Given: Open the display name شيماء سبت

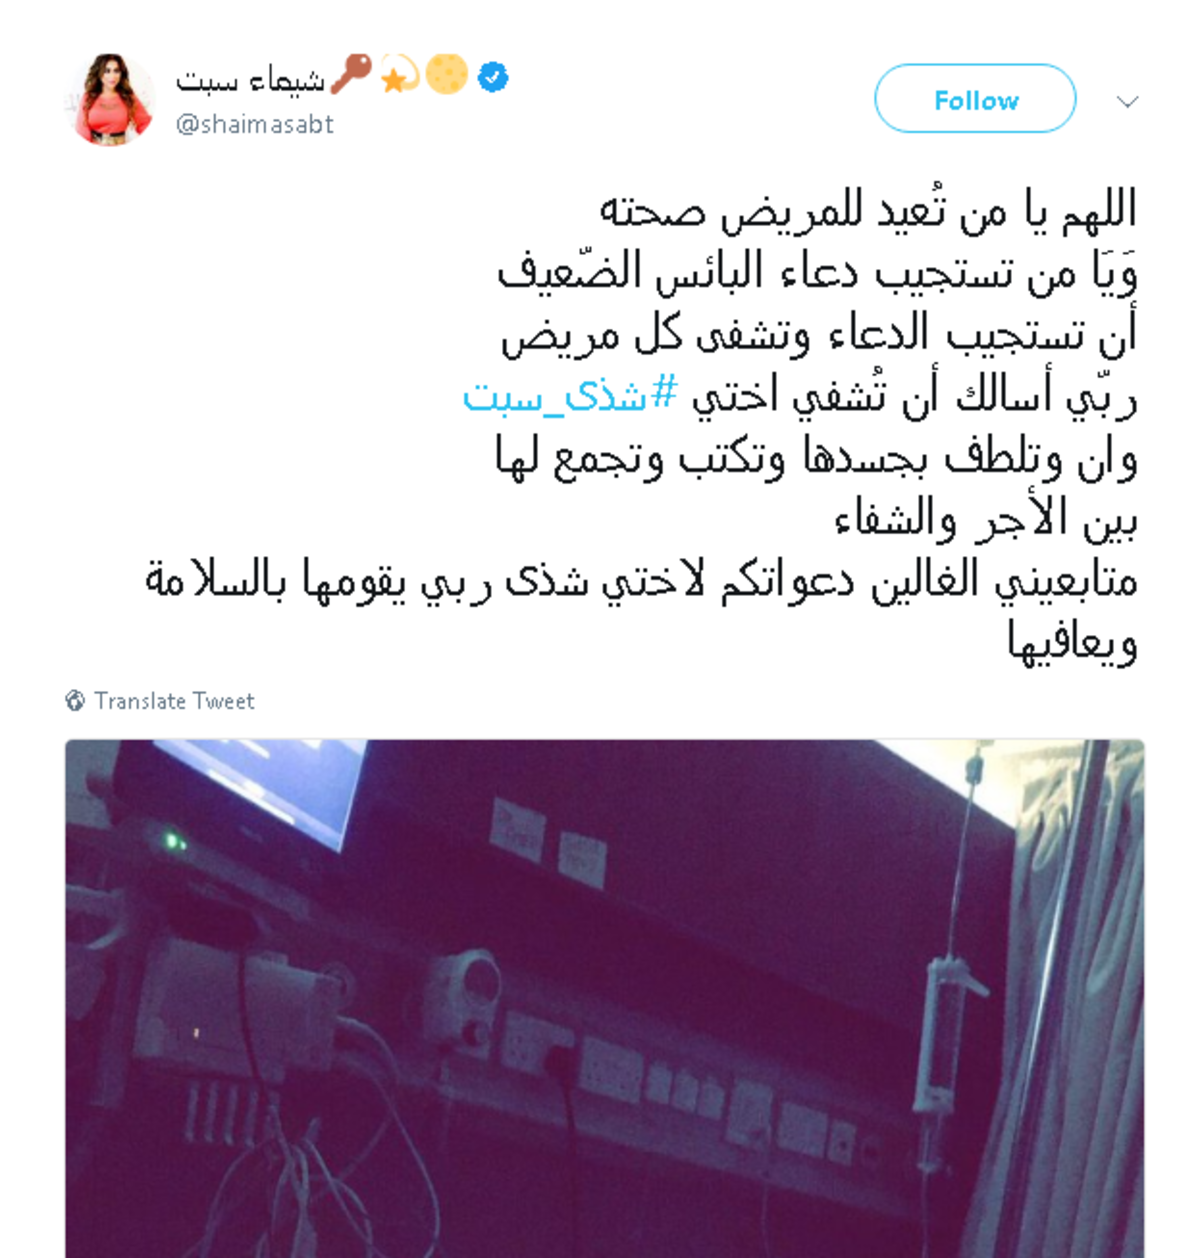Looking at the screenshot, I should coord(251,79).
